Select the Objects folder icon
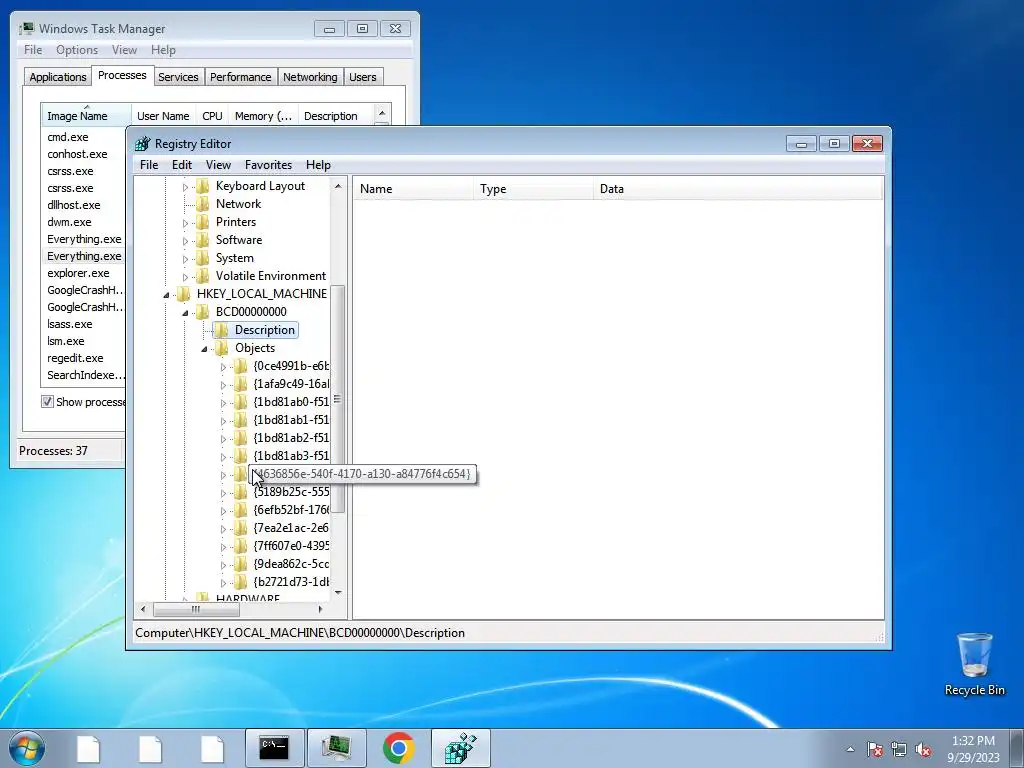 point(222,348)
